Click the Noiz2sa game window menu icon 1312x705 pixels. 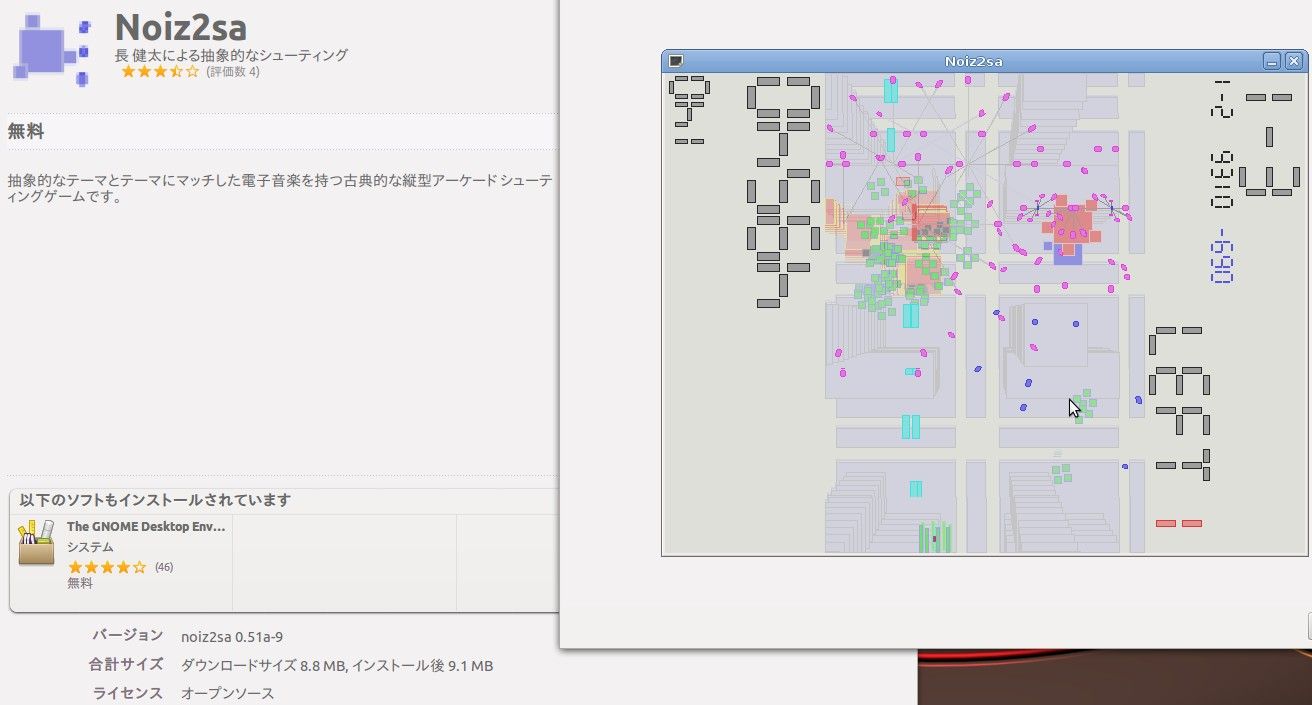(x=676, y=61)
